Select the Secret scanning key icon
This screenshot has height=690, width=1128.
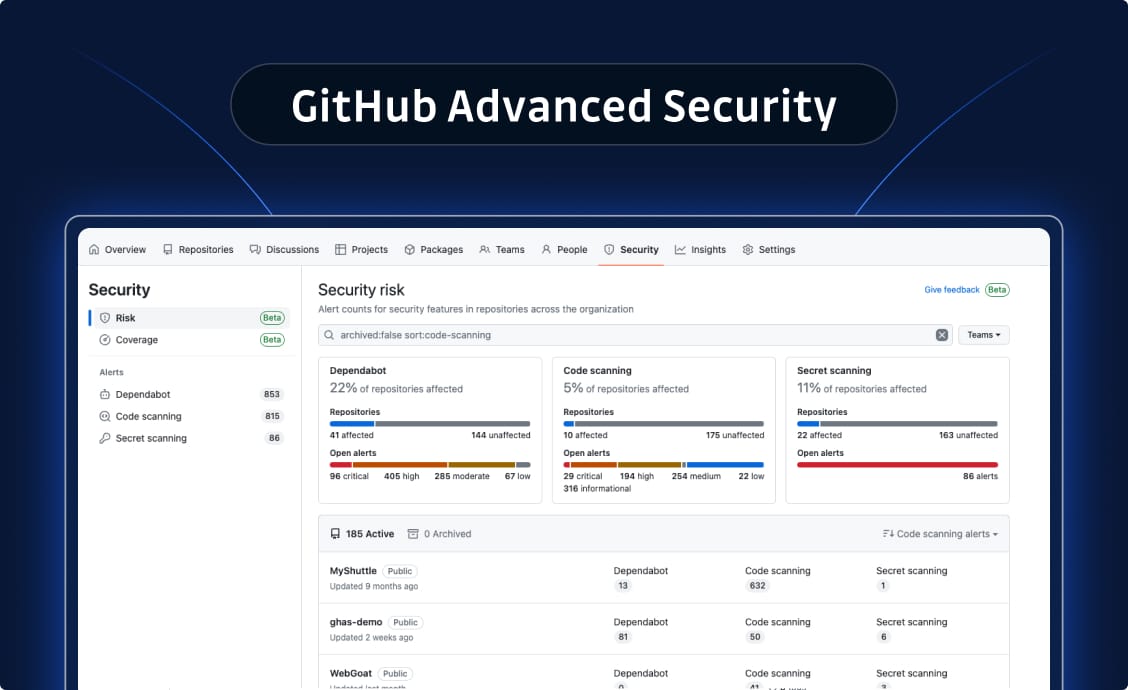[x=106, y=438]
